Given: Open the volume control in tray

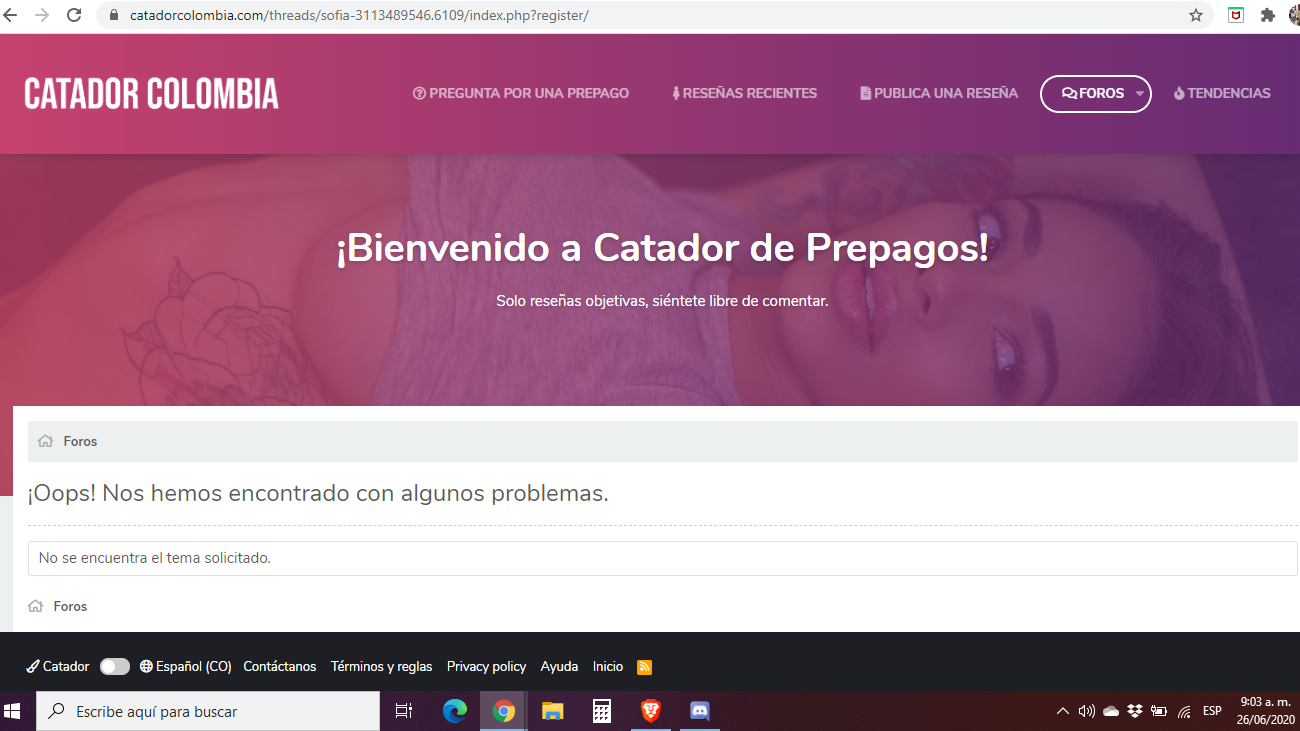Looking at the screenshot, I should tap(1087, 711).
